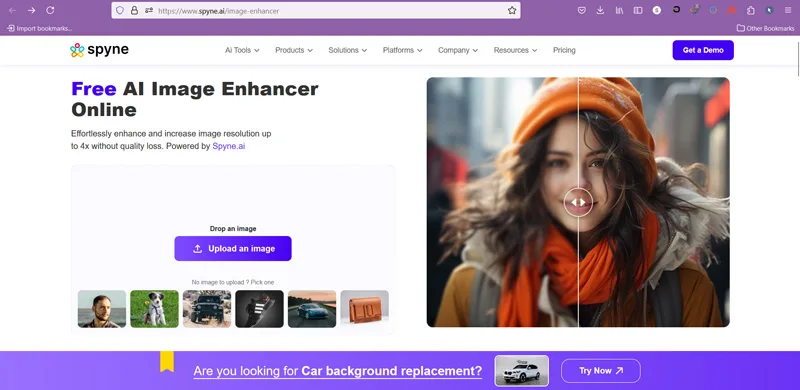This screenshot has height=390, width=800.
Task: Expand the Platforms menu
Action: point(403,50)
